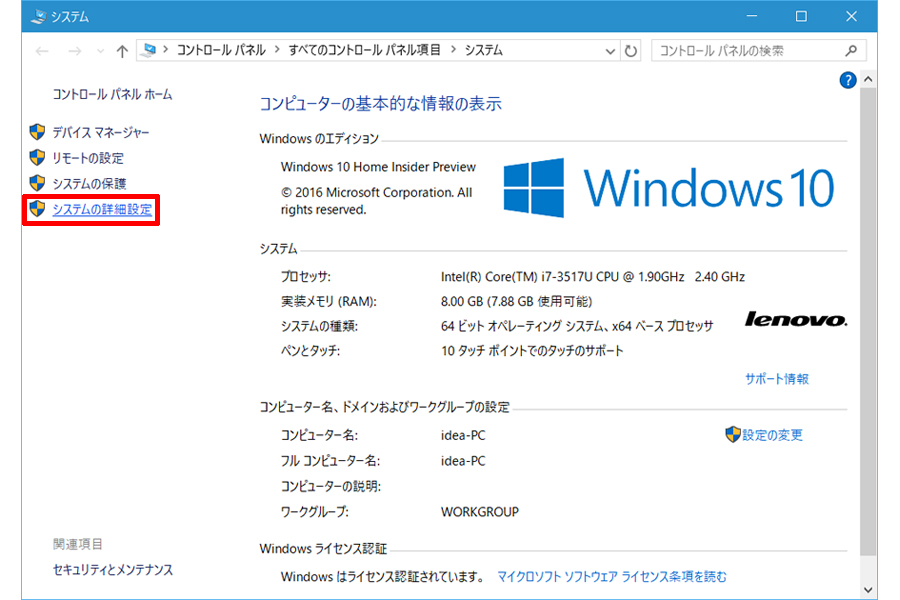This screenshot has height=600, width=900.
Task: Click the shield icon beside システムの詳細設定
Action: 37,208
